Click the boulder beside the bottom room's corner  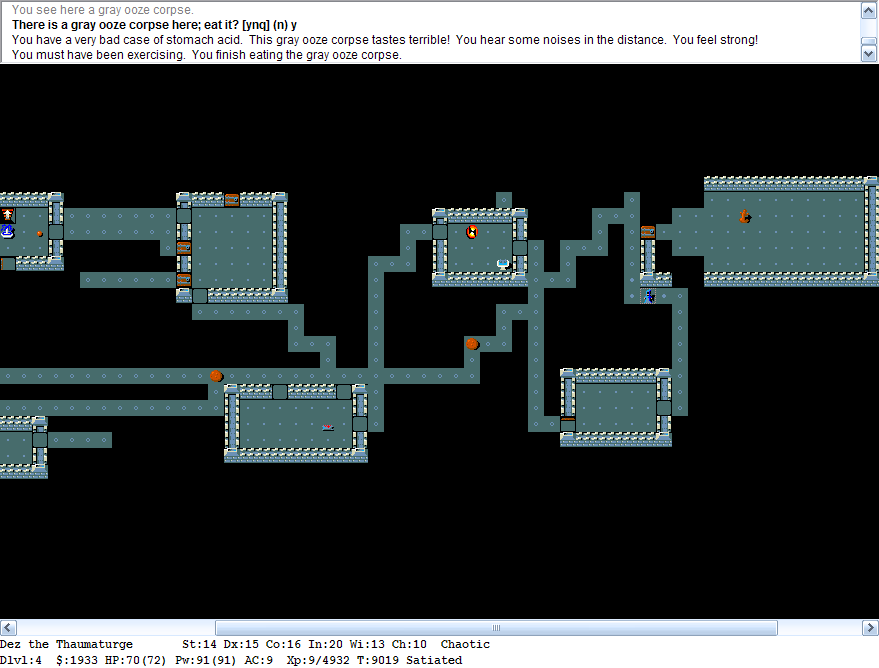pos(216,375)
